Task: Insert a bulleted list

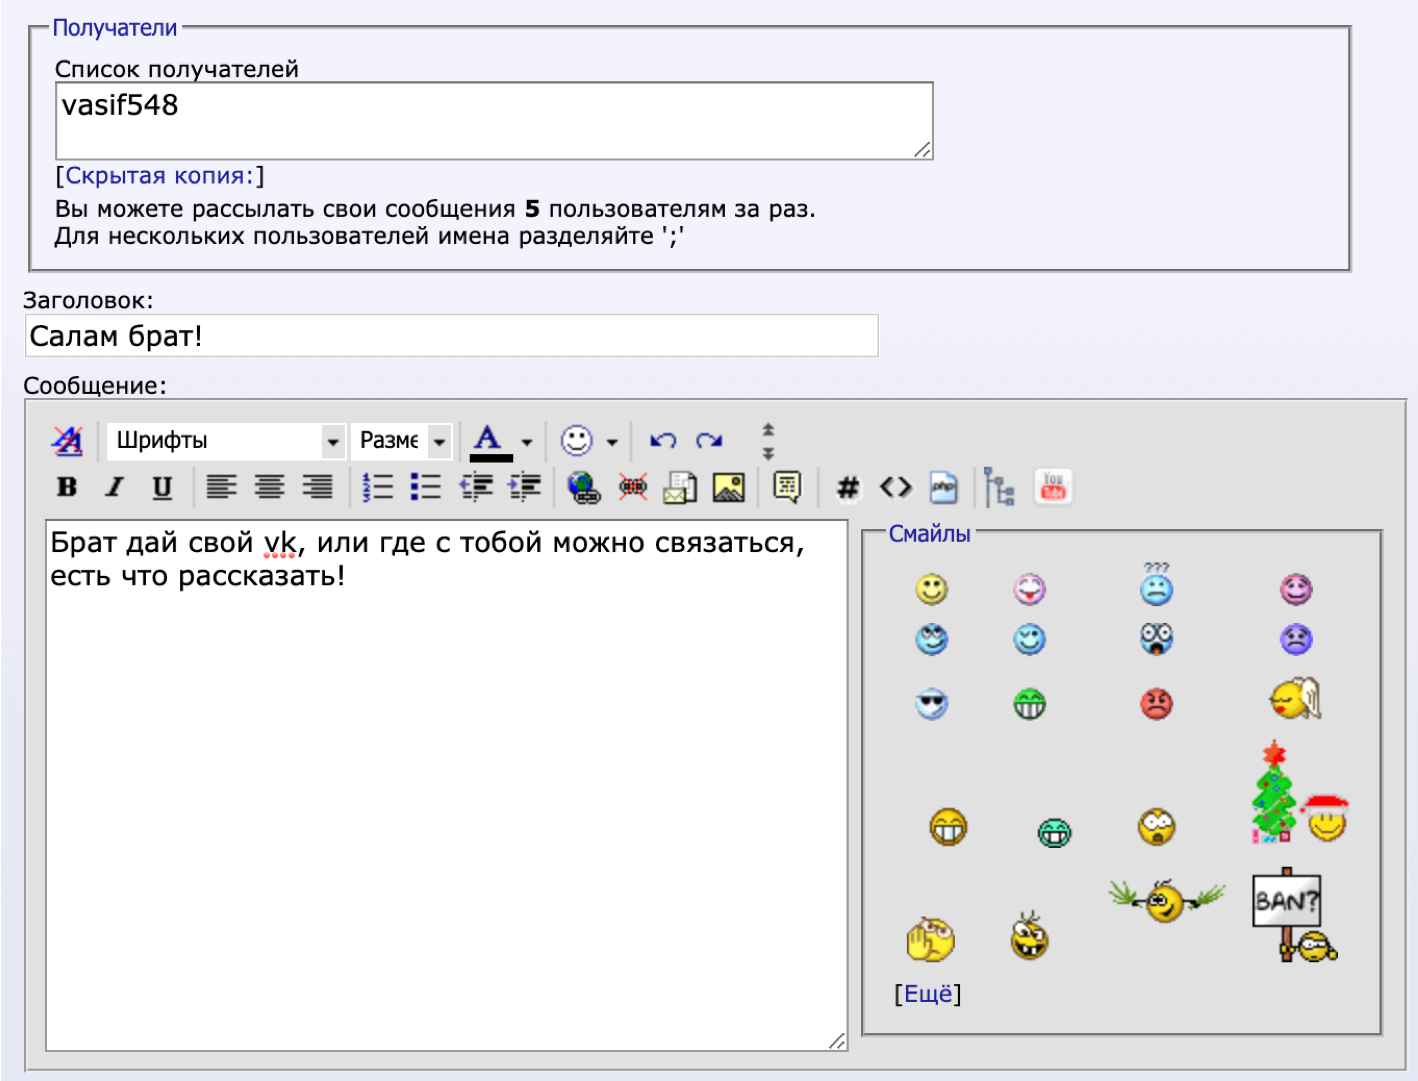Action: click(426, 487)
